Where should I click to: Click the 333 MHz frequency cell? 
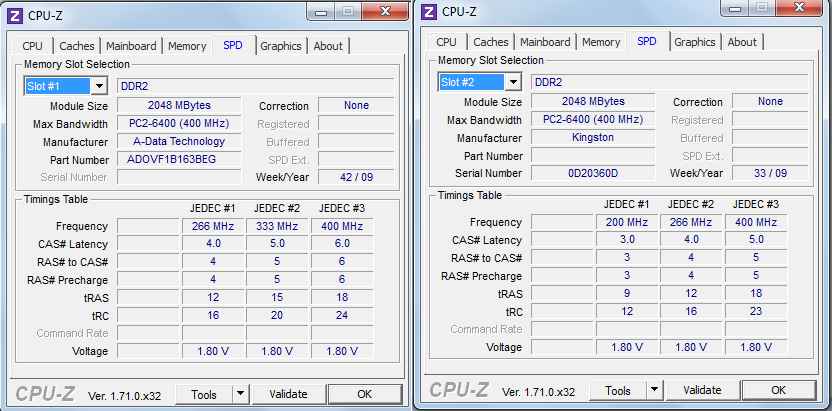point(278,226)
